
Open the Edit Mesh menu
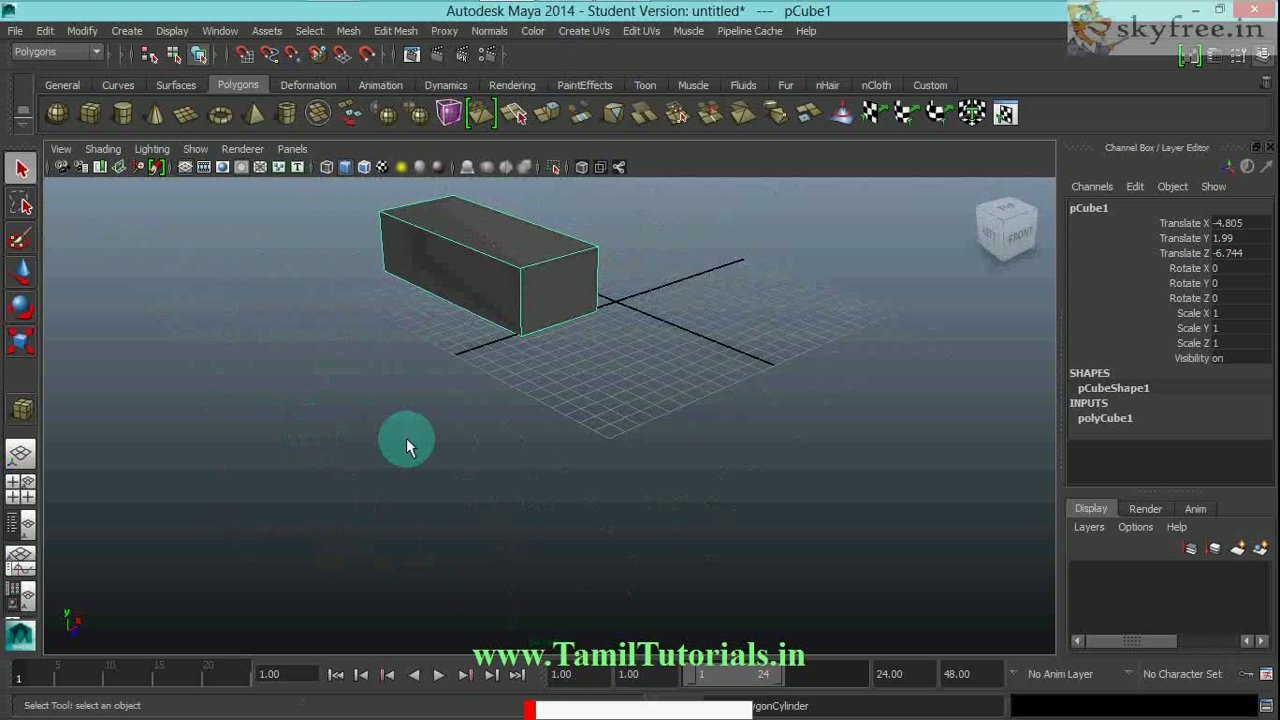(396, 31)
